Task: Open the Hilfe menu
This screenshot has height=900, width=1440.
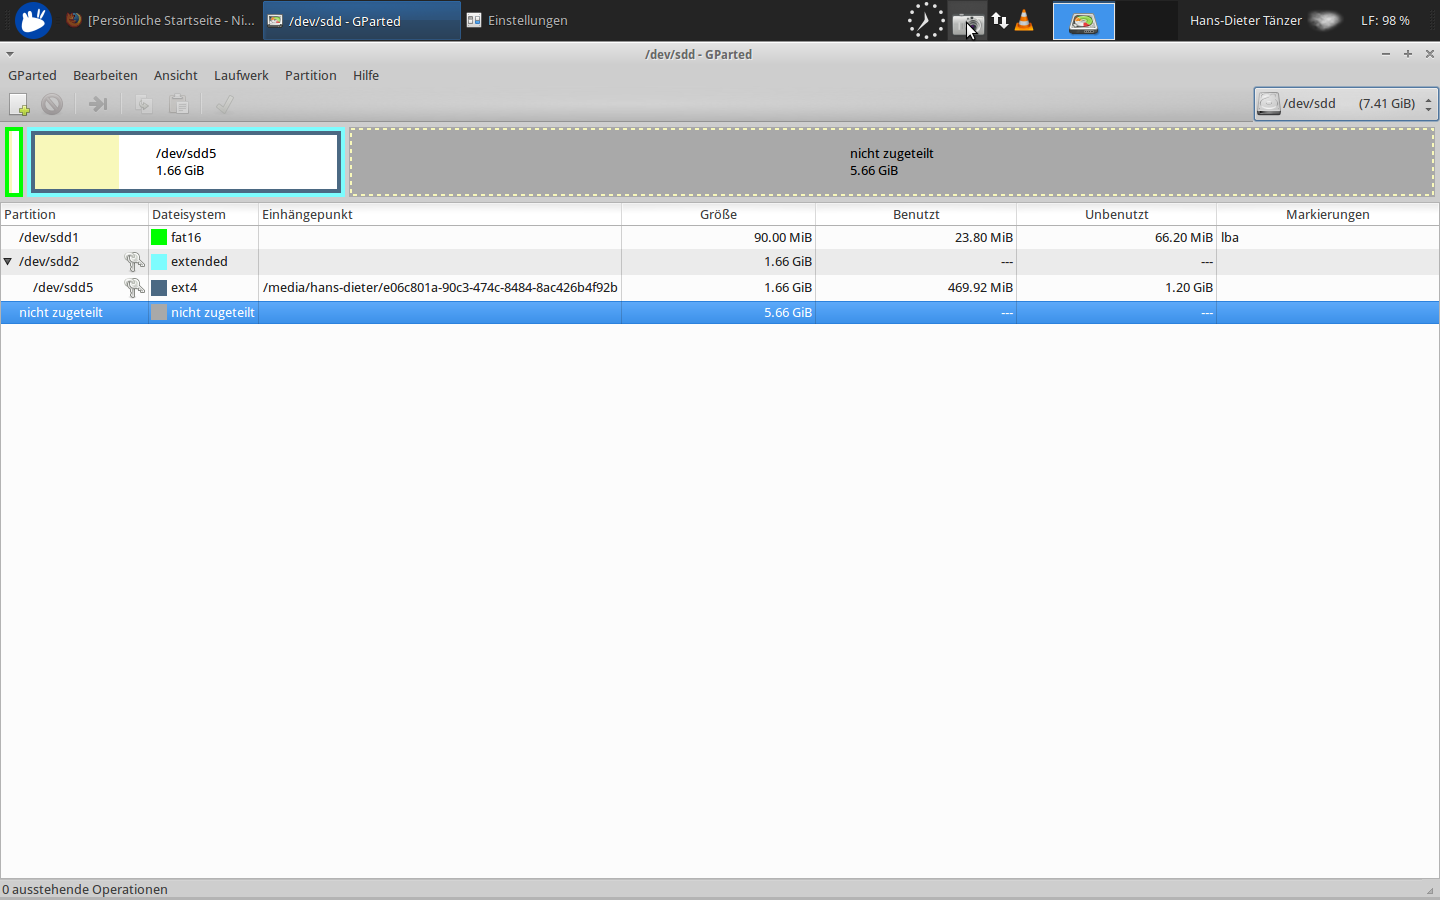Action: [x=366, y=76]
